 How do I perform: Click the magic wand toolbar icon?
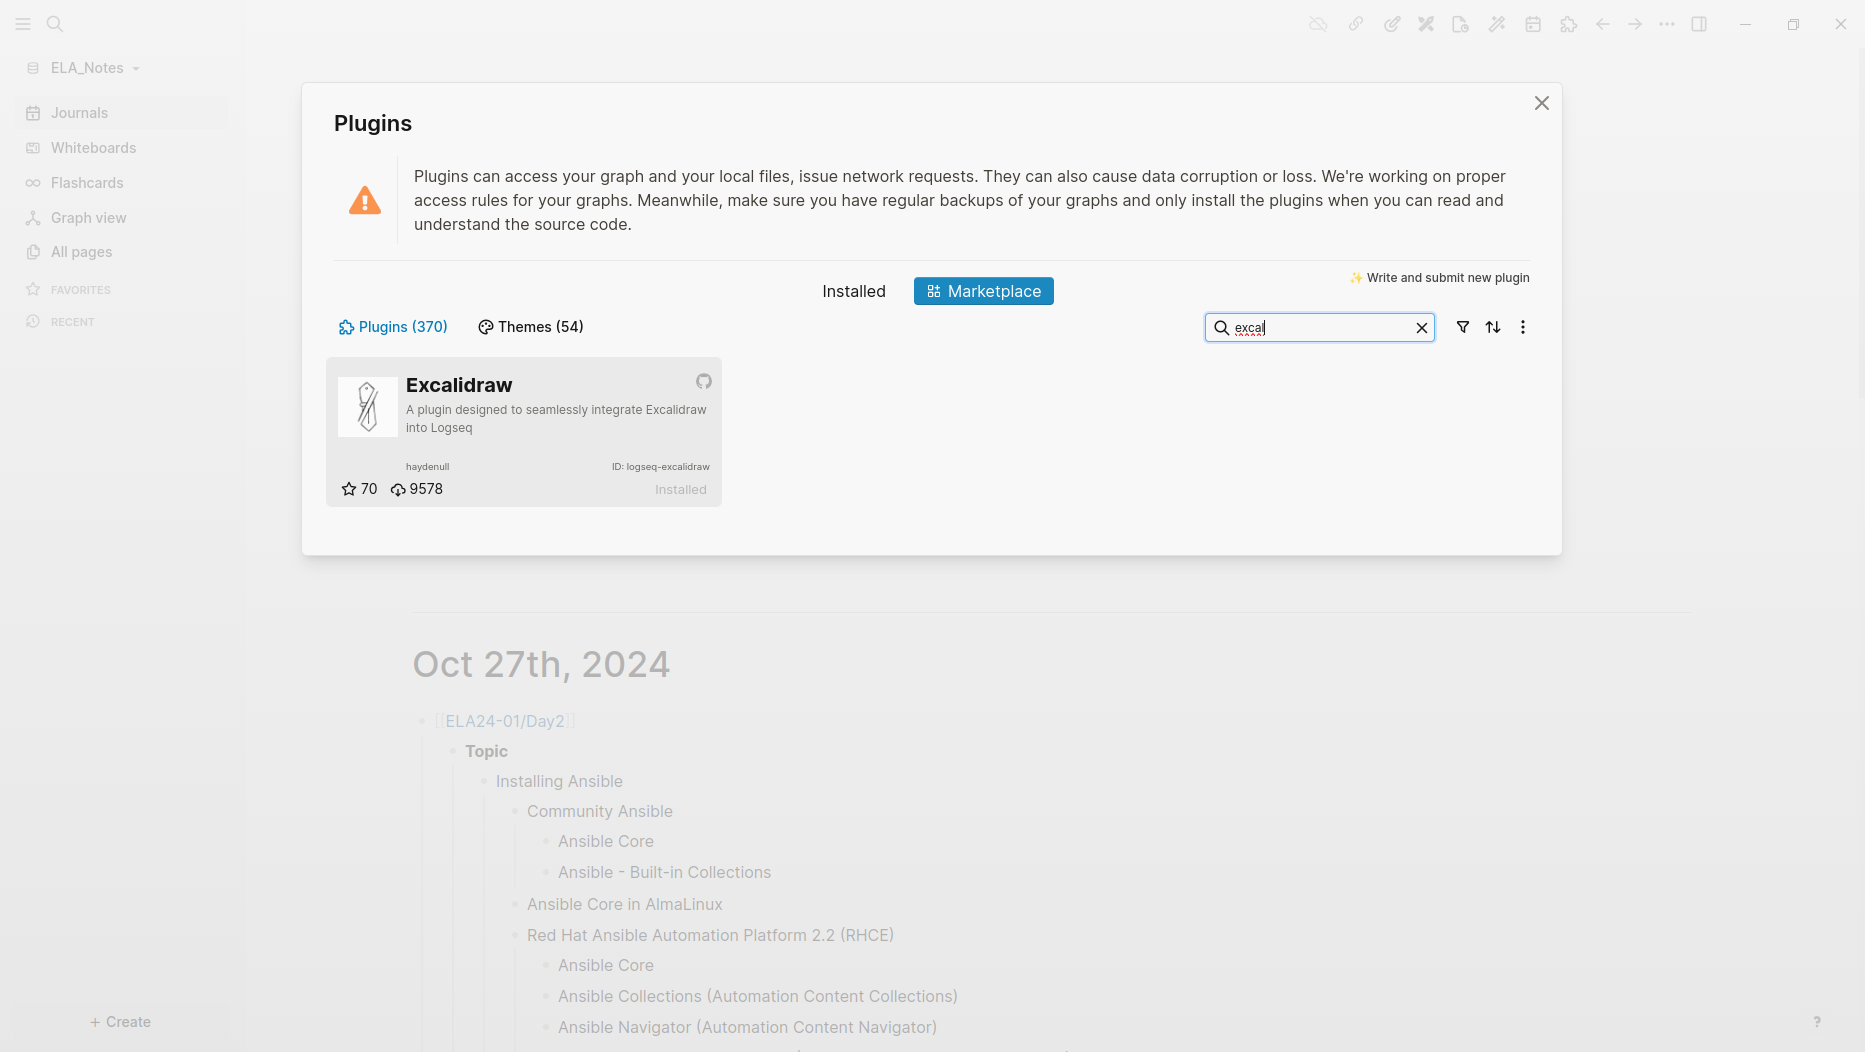(x=1497, y=24)
